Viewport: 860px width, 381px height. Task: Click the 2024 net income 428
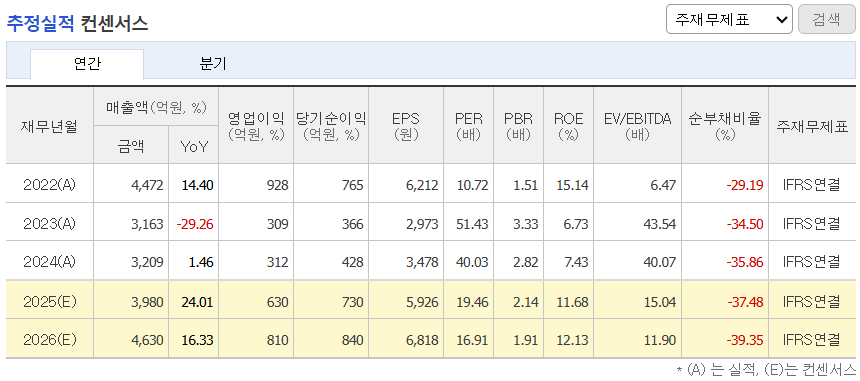point(353,263)
